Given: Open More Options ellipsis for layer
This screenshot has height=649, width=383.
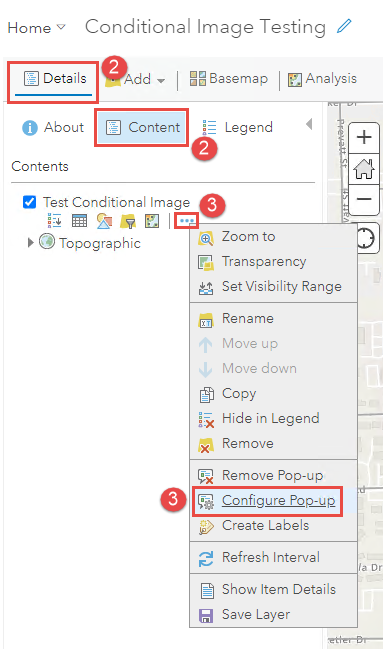Looking at the screenshot, I should pyautogui.click(x=187, y=221).
